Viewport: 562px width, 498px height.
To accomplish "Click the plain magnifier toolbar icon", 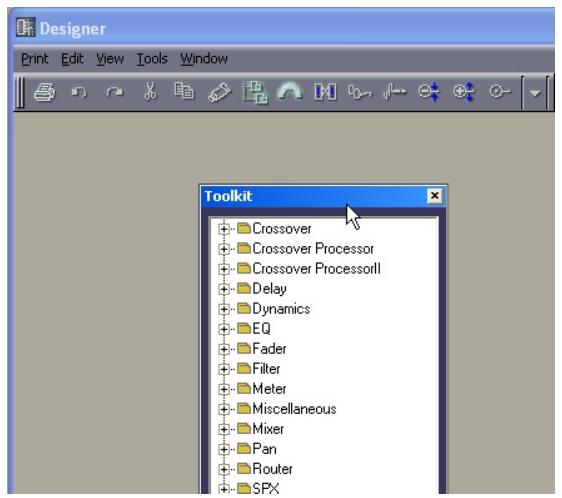I will 500,92.
